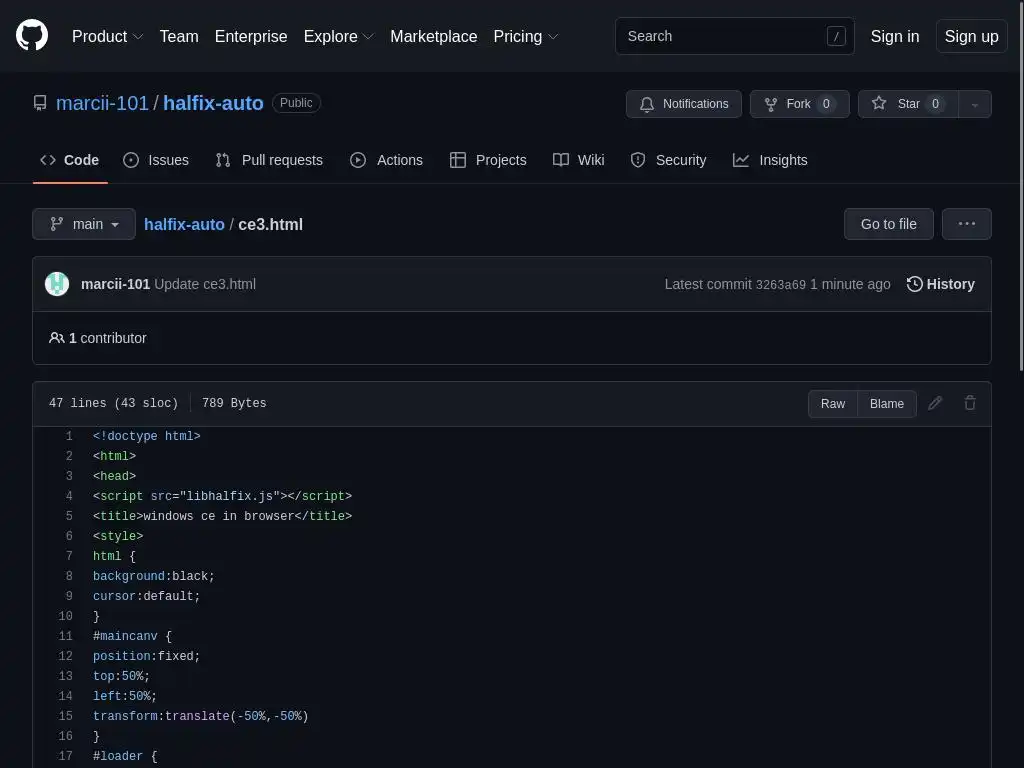Open Marketplace from the header
The height and width of the screenshot is (768, 1024).
click(x=434, y=37)
